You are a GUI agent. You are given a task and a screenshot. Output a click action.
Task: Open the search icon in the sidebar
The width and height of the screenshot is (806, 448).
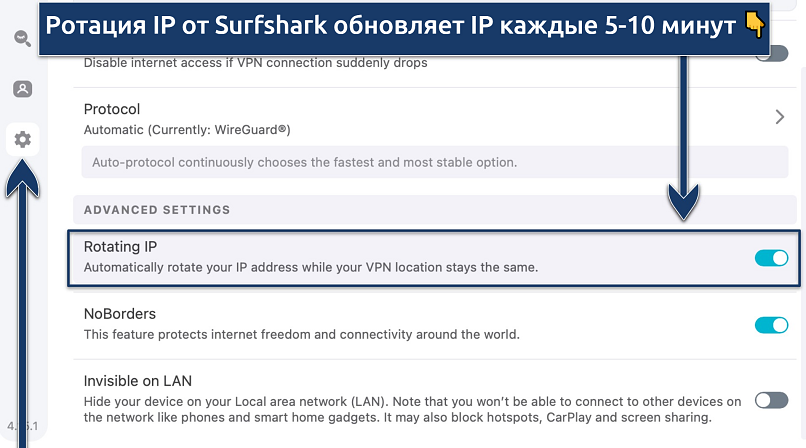pyautogui.click(x=22, y=39)
